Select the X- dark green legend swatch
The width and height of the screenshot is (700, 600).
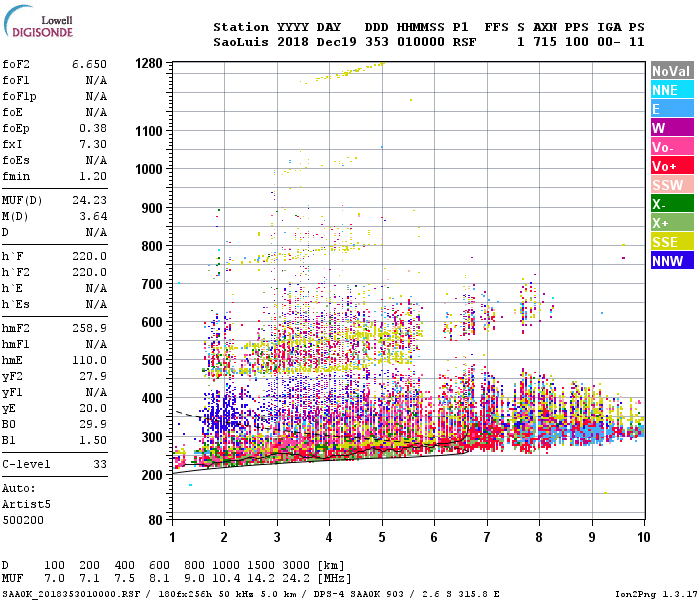click(672, 204)
